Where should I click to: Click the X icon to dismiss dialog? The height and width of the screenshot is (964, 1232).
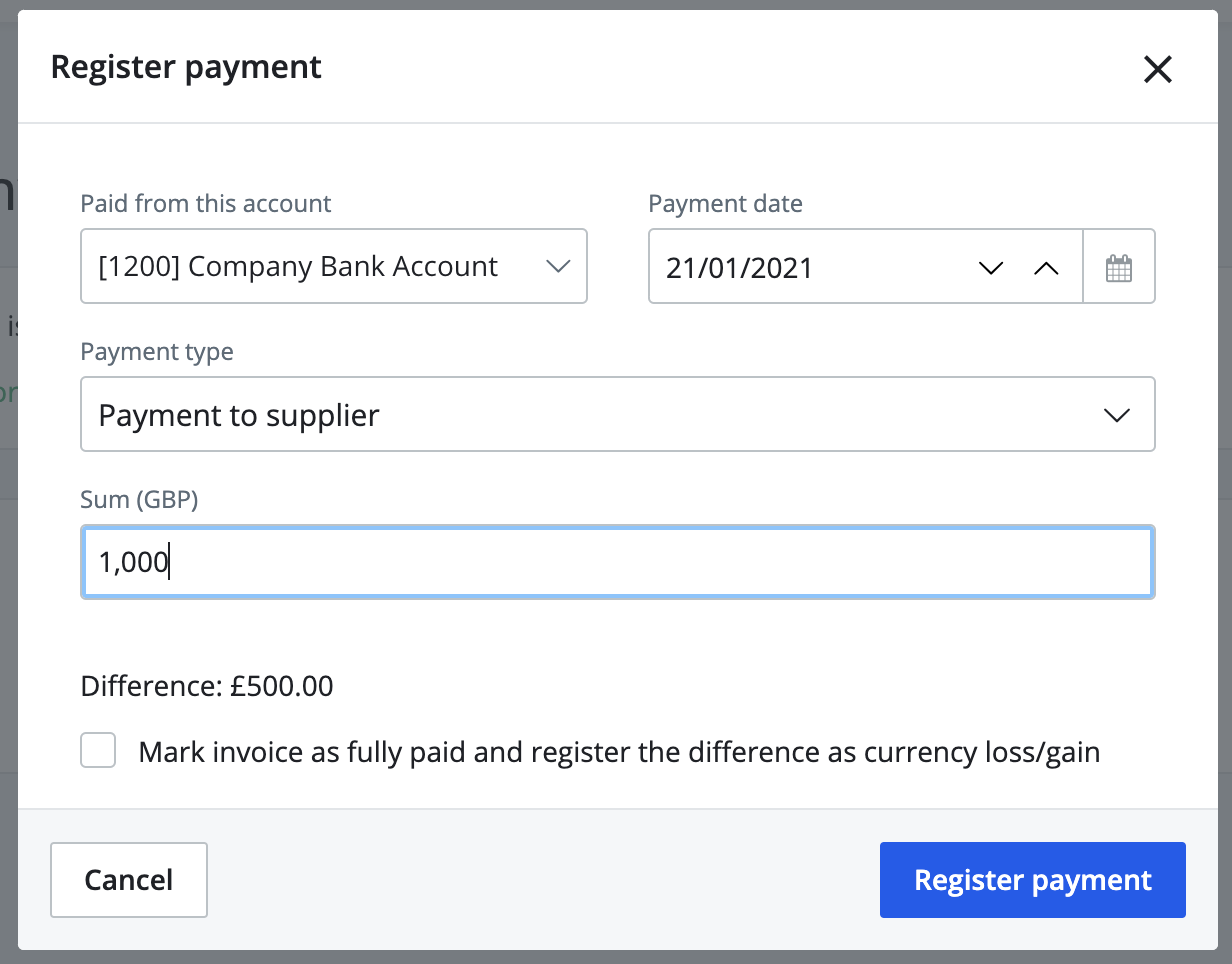click(x=1157, y=69)
